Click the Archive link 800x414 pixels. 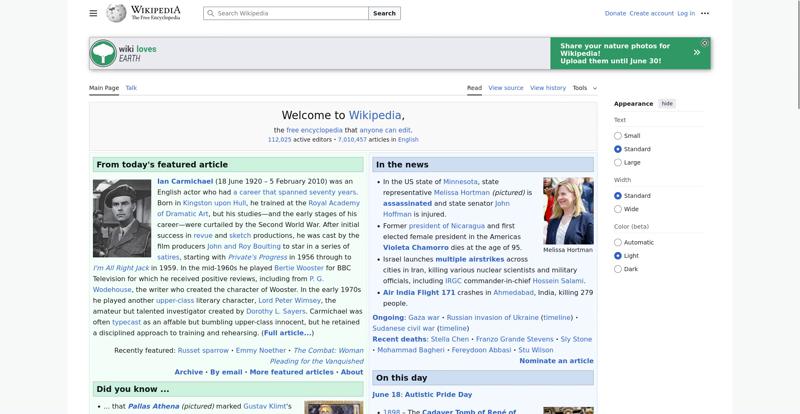coord(189,372)
